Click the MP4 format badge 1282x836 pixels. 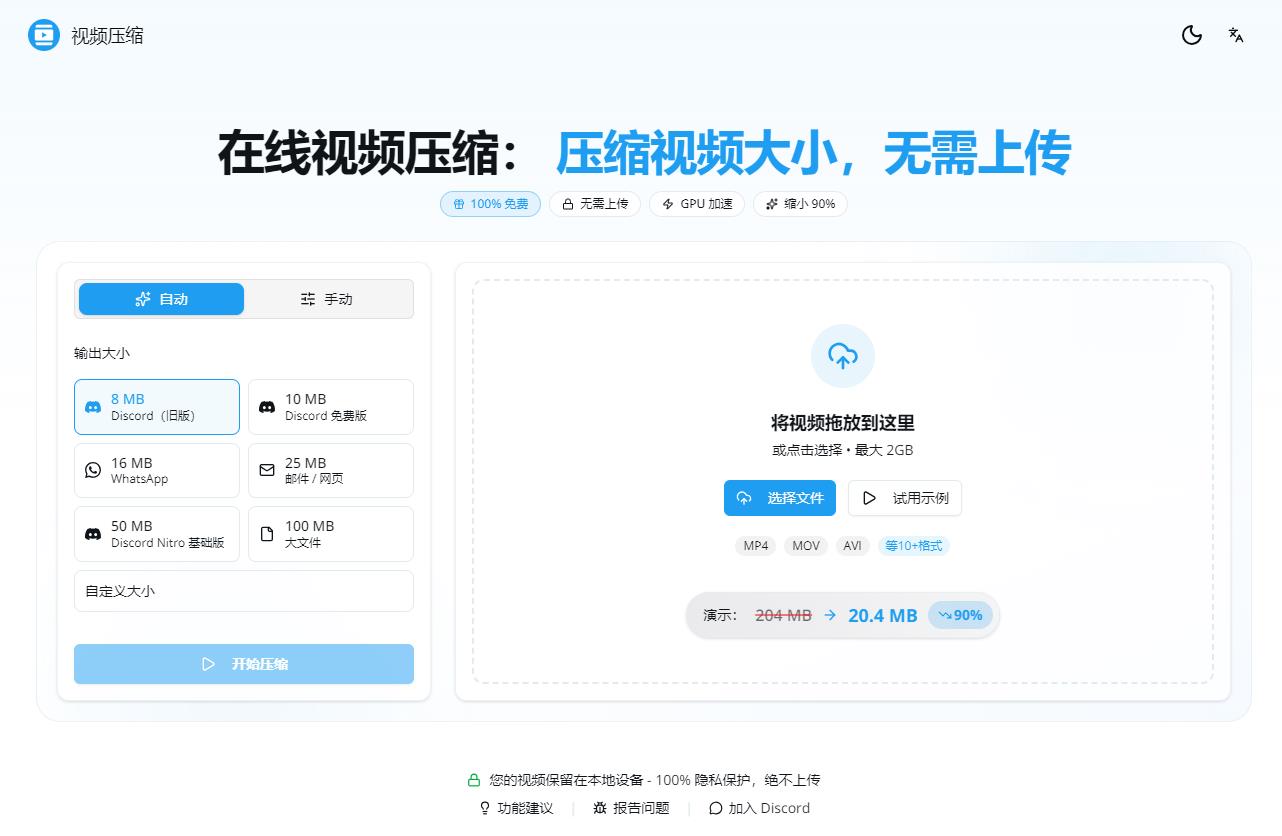pos(755,546)
